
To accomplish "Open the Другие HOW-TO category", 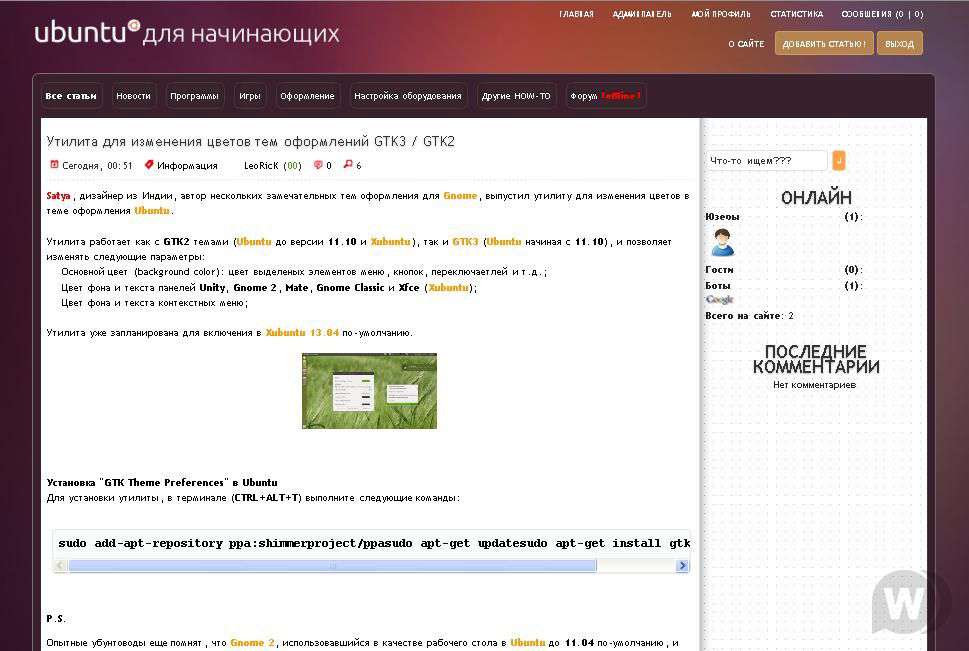I will pyautogui.click(x=516, y=96).
